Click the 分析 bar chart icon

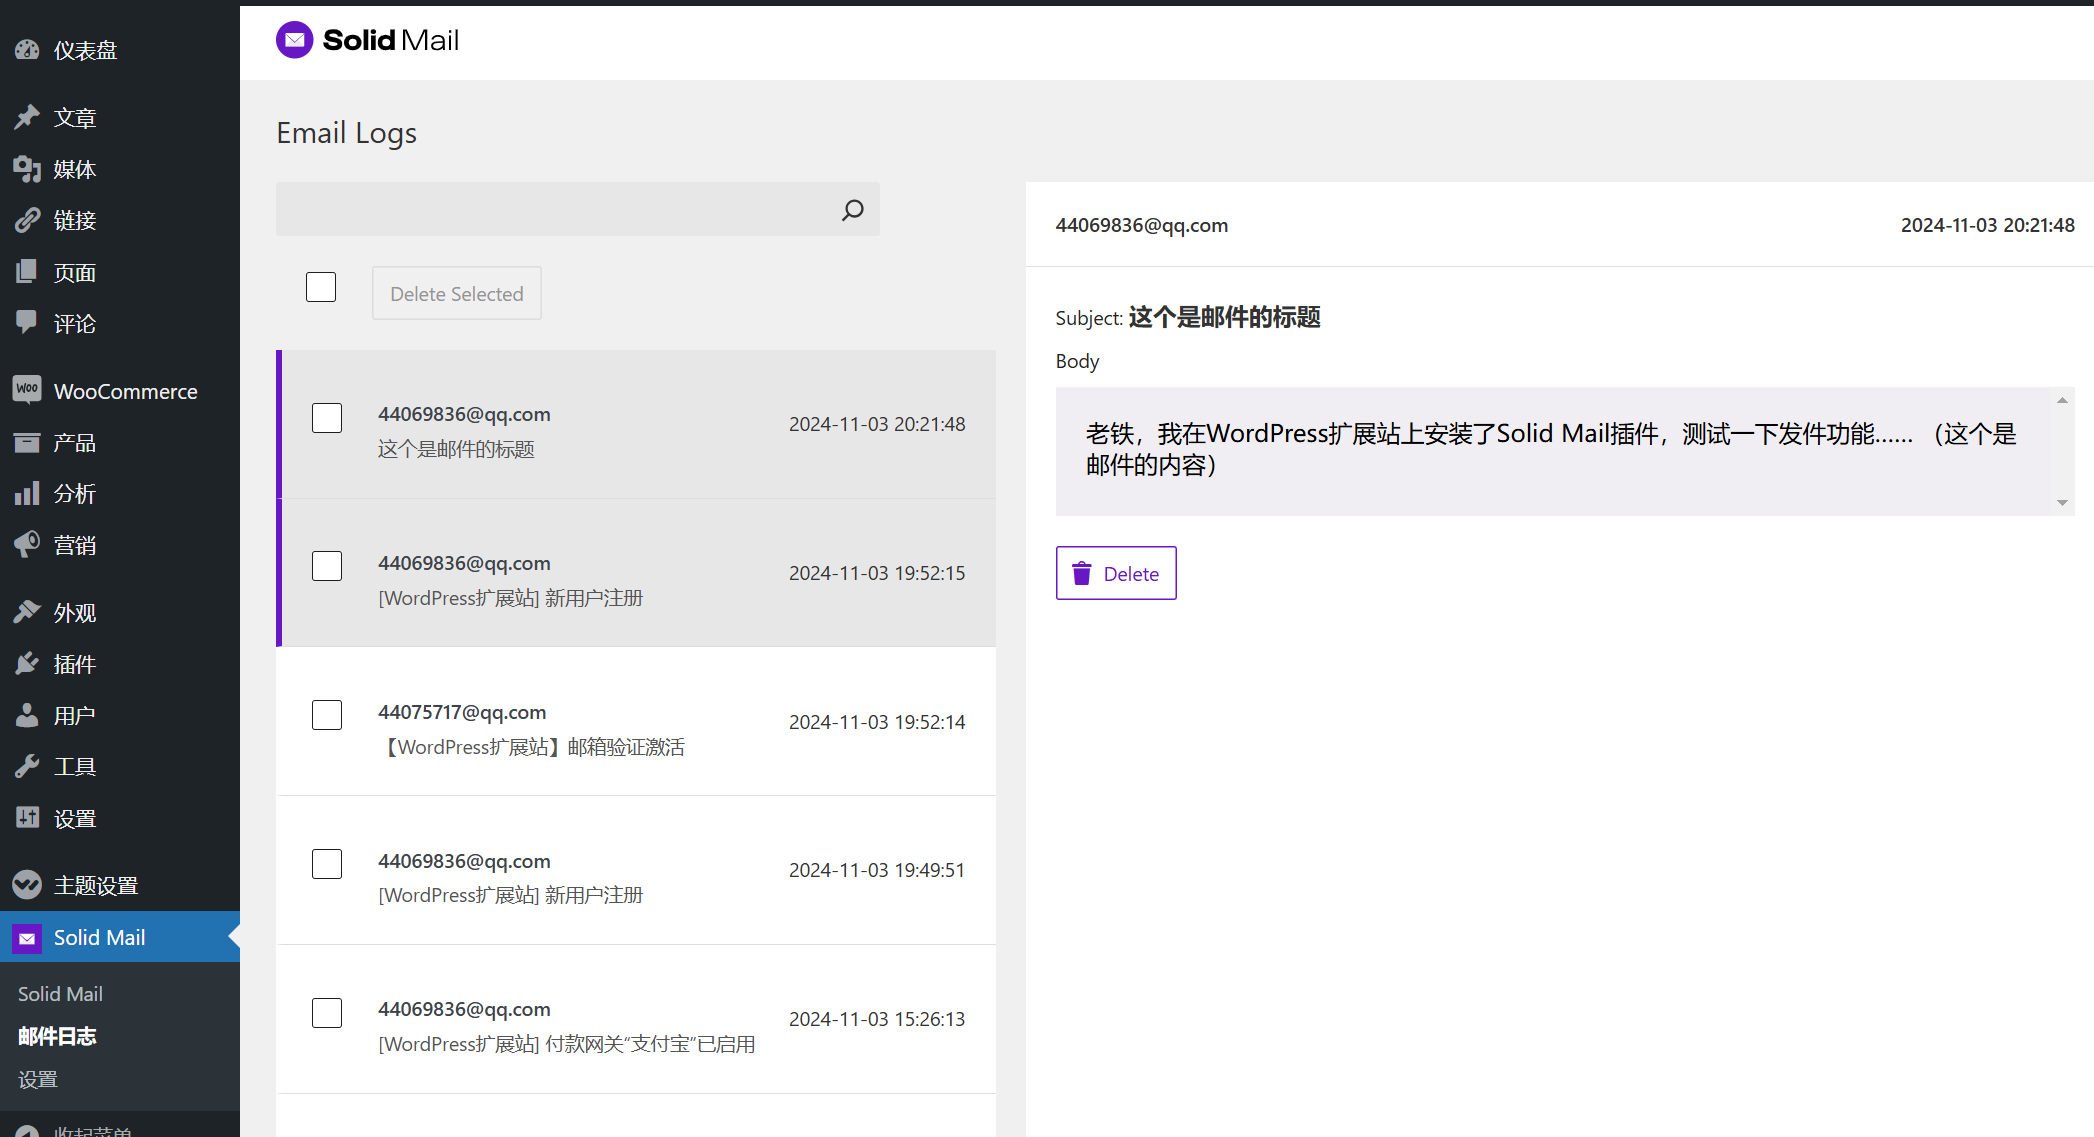(x=27, y=494)
